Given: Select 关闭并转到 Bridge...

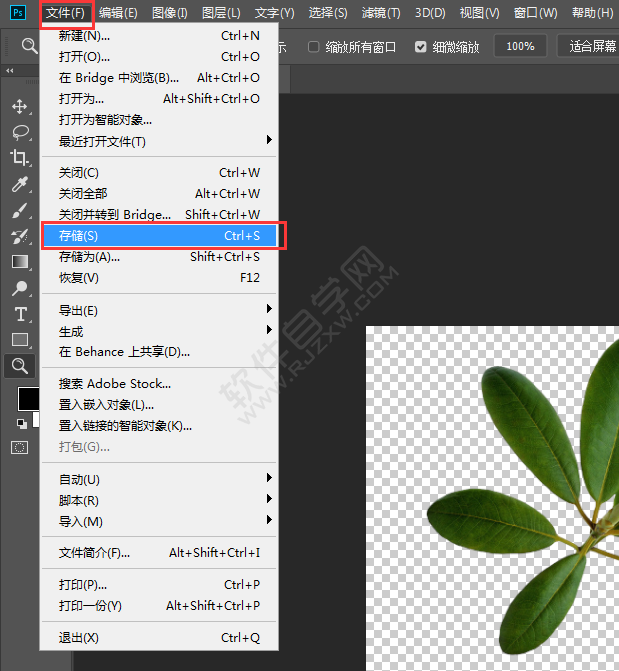Looking at the screenshot, I should (159, 214).
